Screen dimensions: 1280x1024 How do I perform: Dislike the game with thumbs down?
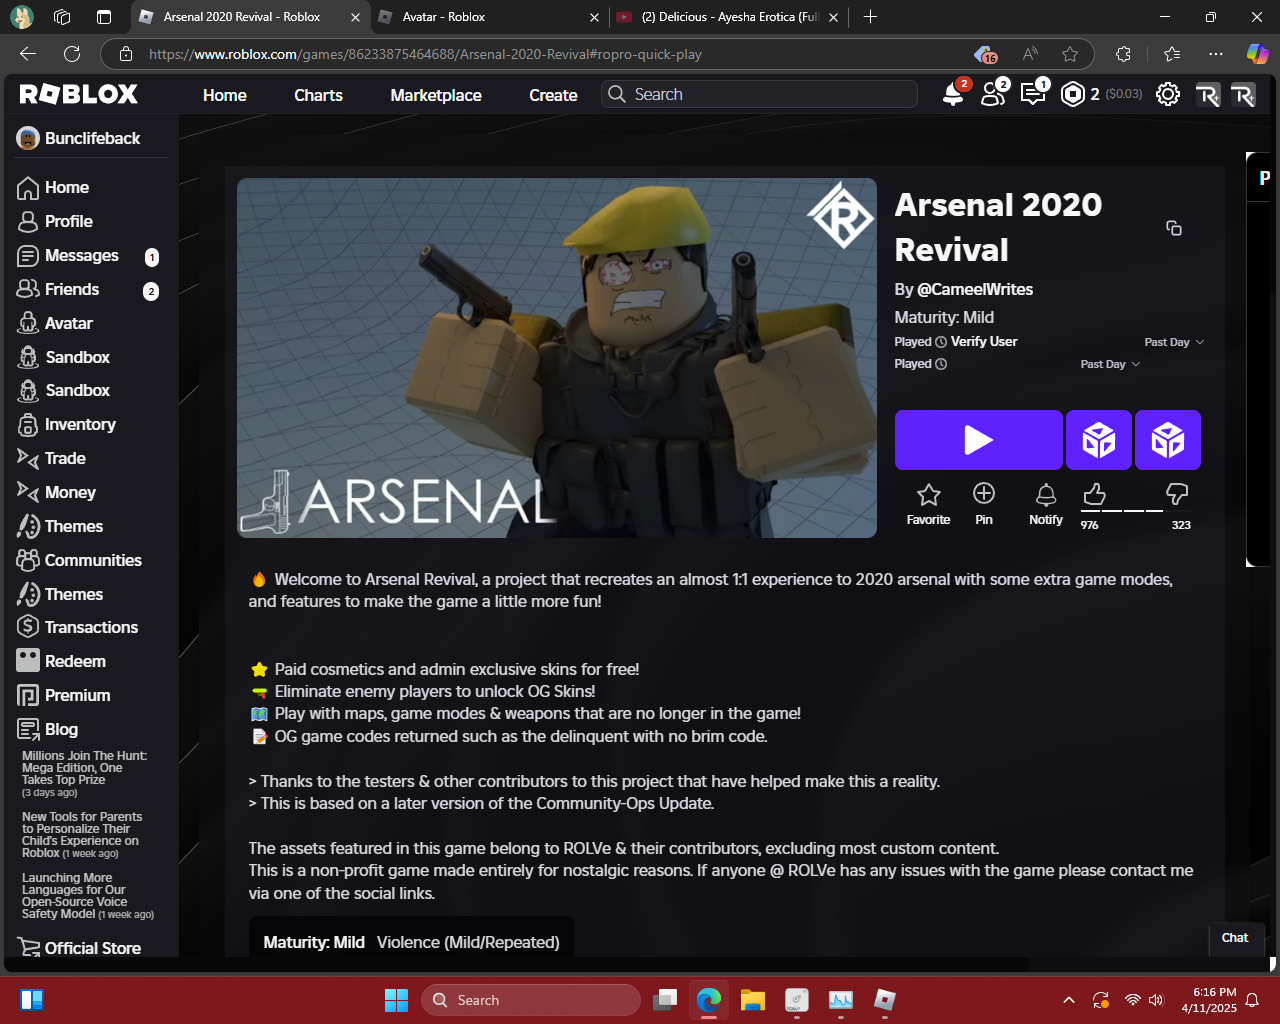pyautogui.click(x=1177, y=494)
